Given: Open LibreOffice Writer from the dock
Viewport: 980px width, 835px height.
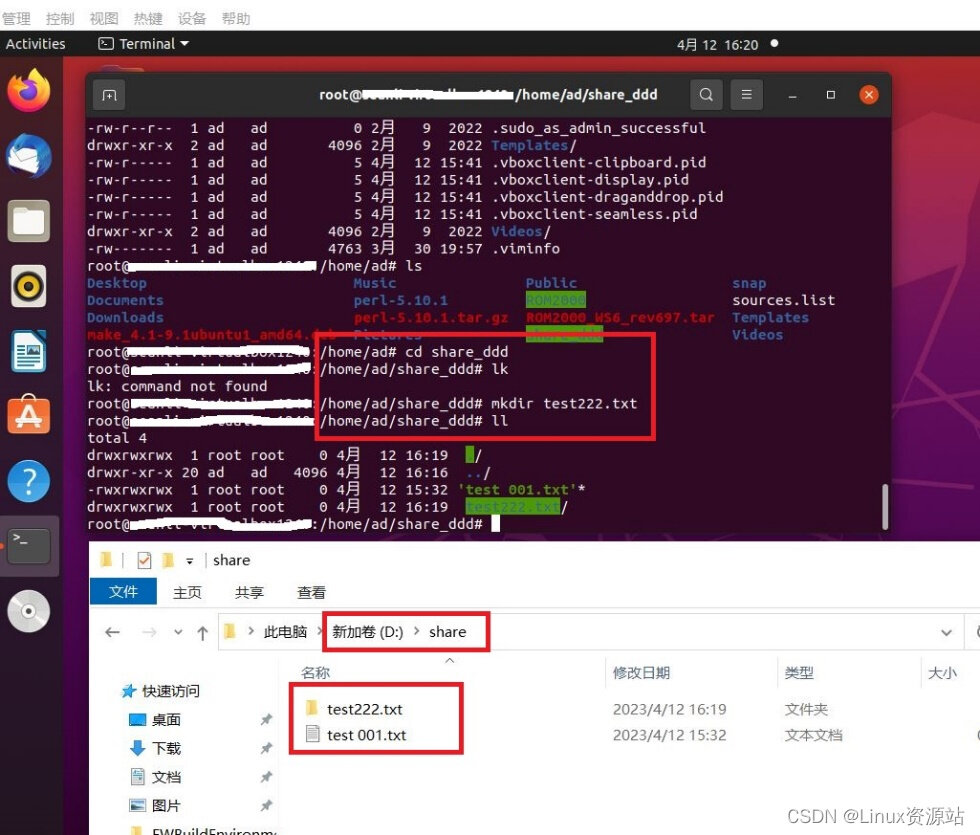Looking at the screenshot, I should point(28,350).
